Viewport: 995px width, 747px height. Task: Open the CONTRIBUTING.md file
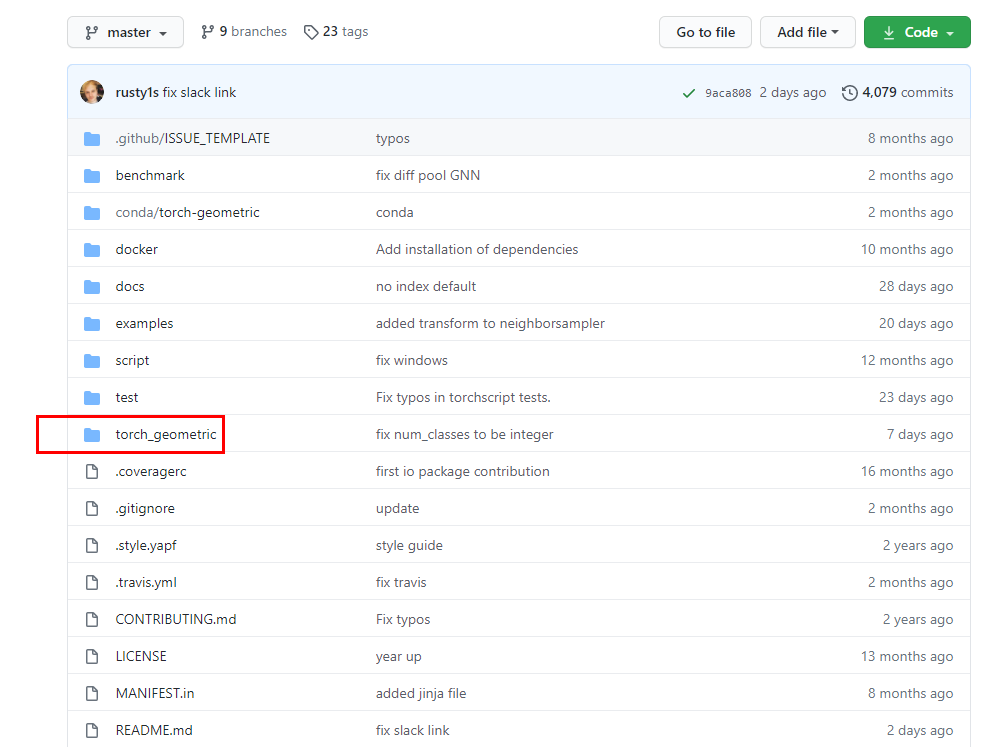click(176, 619)
